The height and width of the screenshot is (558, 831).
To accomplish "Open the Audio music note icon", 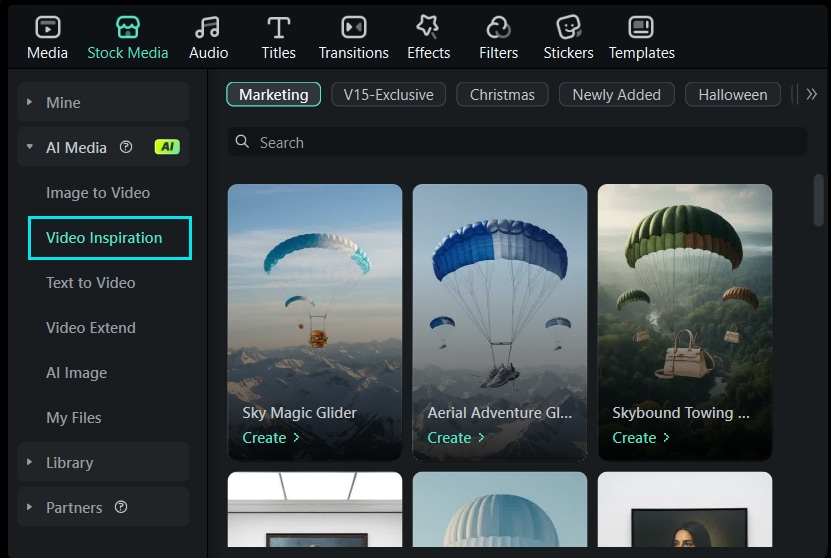I will point(208,27).
